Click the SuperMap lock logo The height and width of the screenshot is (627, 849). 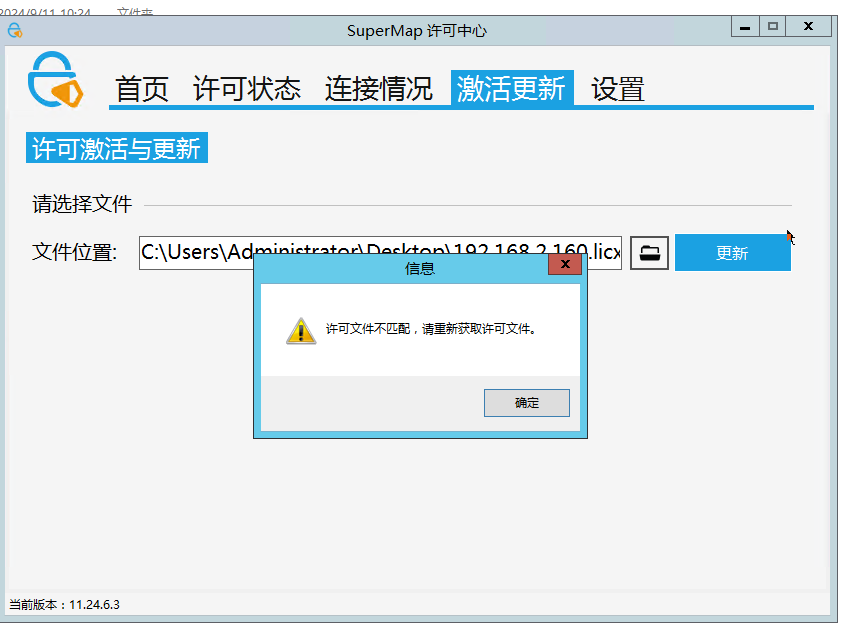coord(55,80)
